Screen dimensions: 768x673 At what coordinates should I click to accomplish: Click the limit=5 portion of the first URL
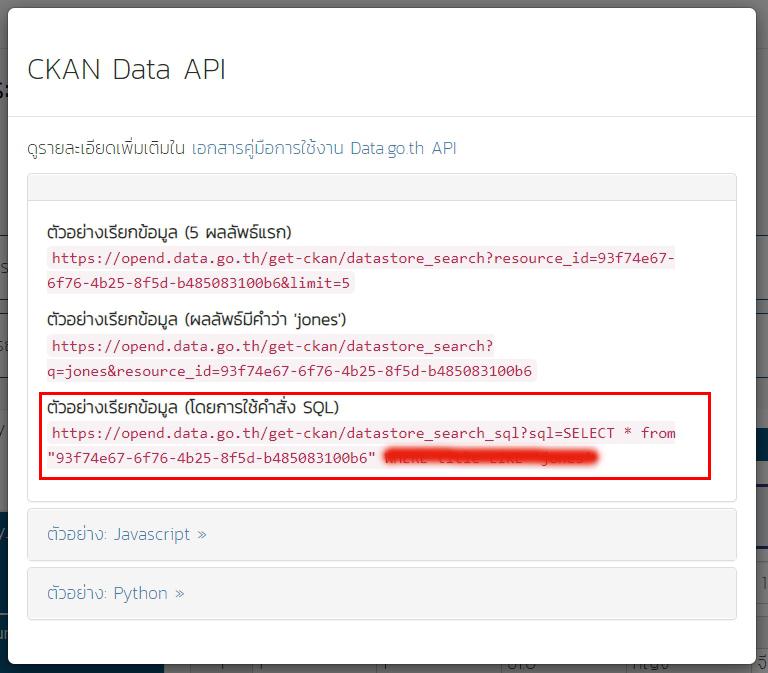[x=316, y=283]
